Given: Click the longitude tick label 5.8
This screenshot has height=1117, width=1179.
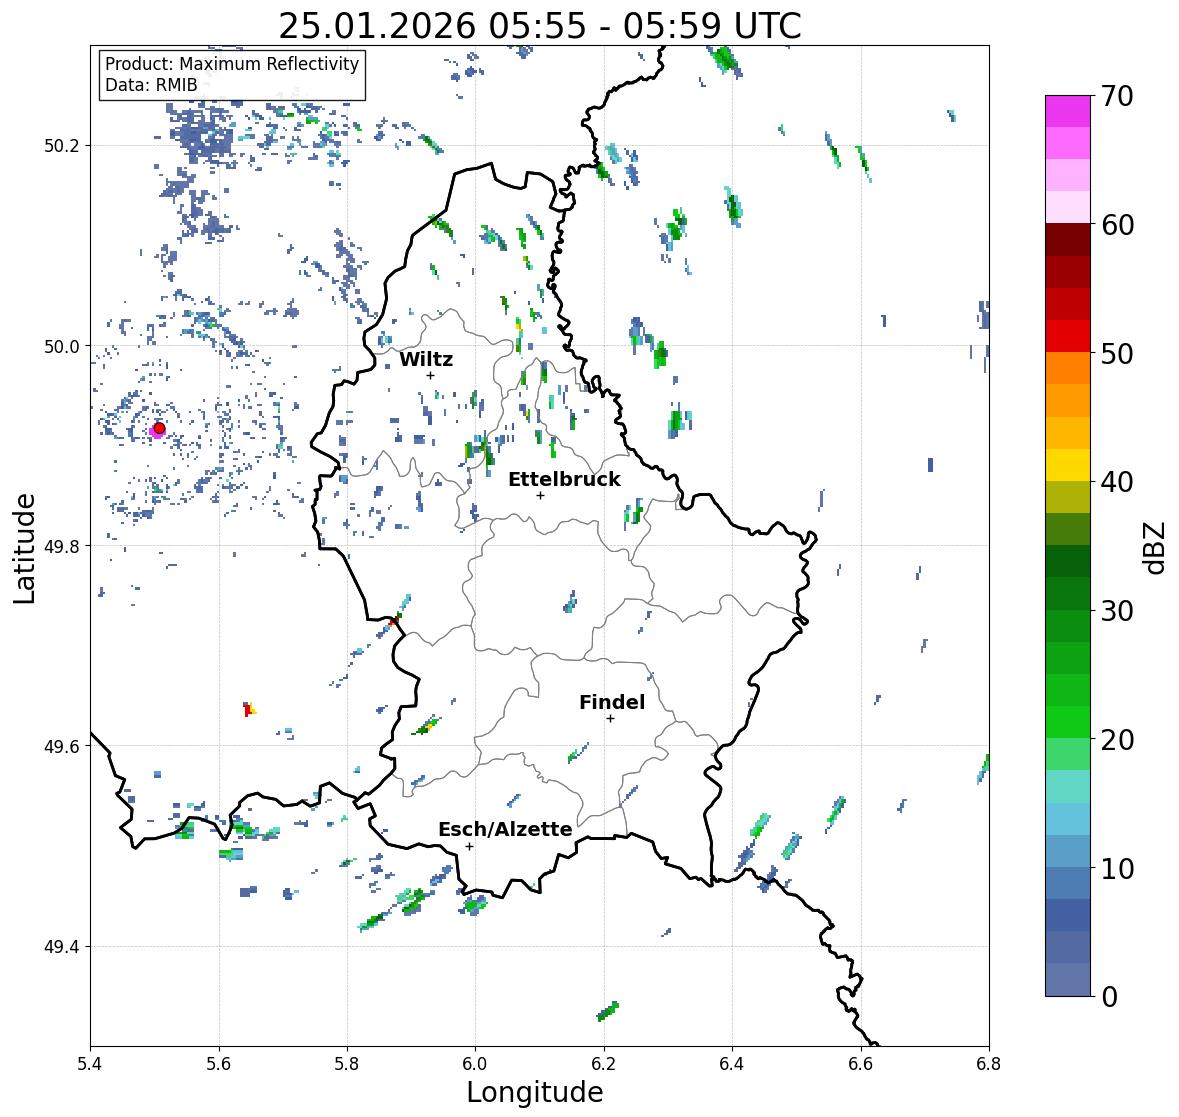Looking at the screenshot, I should click(347, 1063).
